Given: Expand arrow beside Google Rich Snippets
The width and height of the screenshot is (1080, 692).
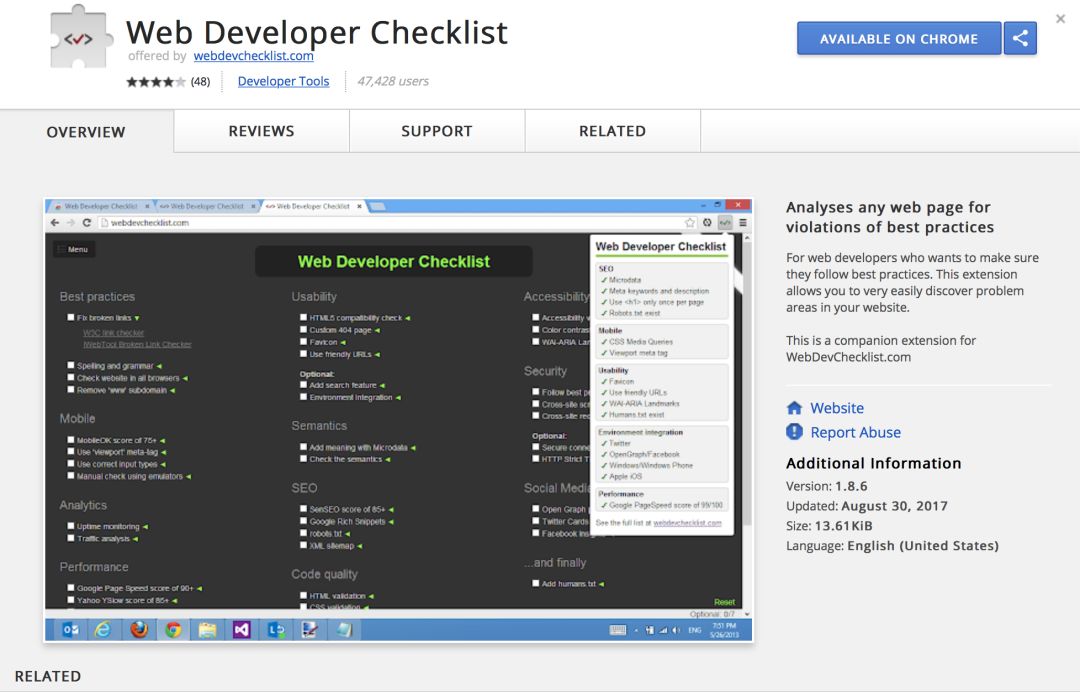Looking at the screenshot, I should [391, 522].
